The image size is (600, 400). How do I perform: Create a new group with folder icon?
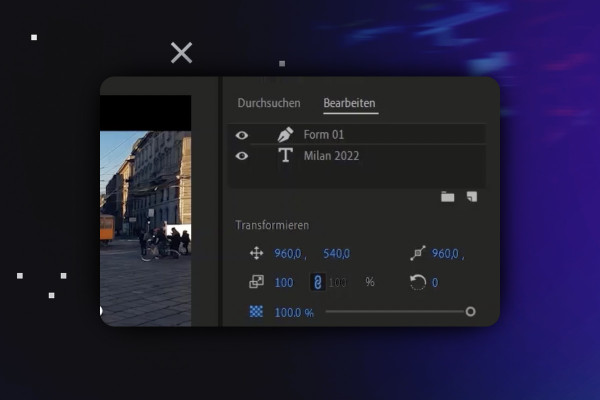pyautogui.click(x=447, y=197)
